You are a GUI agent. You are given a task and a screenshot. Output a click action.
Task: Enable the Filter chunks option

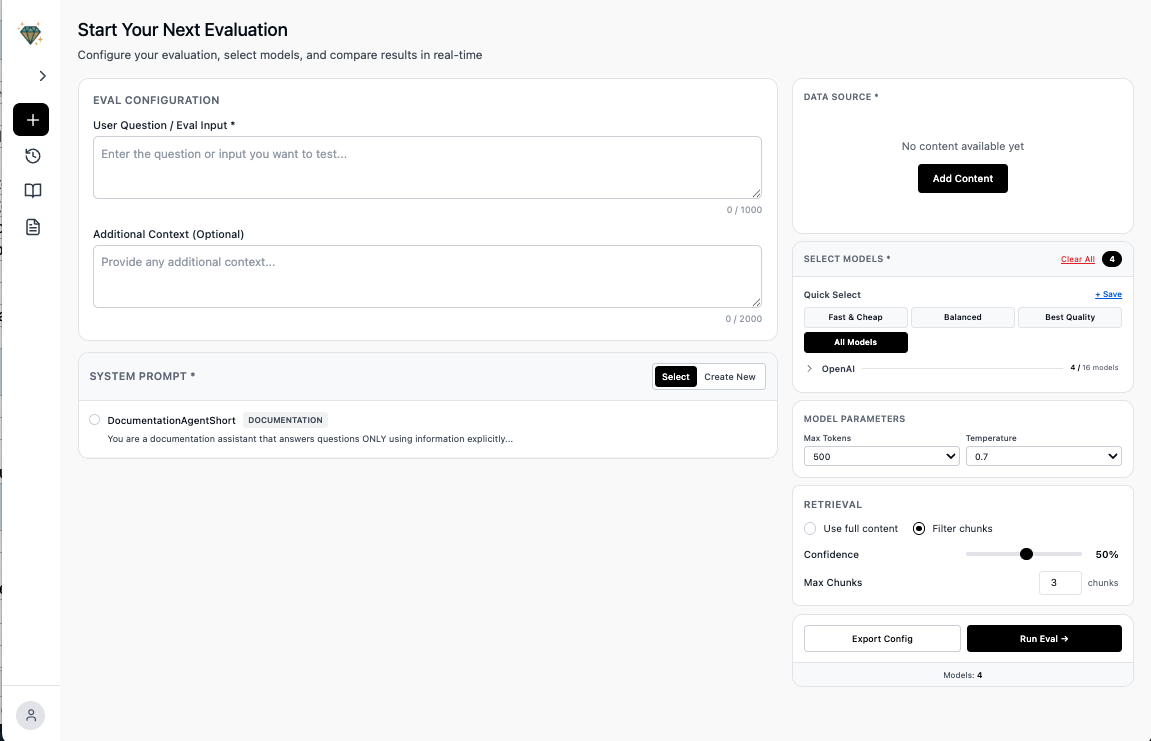click(918, 528)
